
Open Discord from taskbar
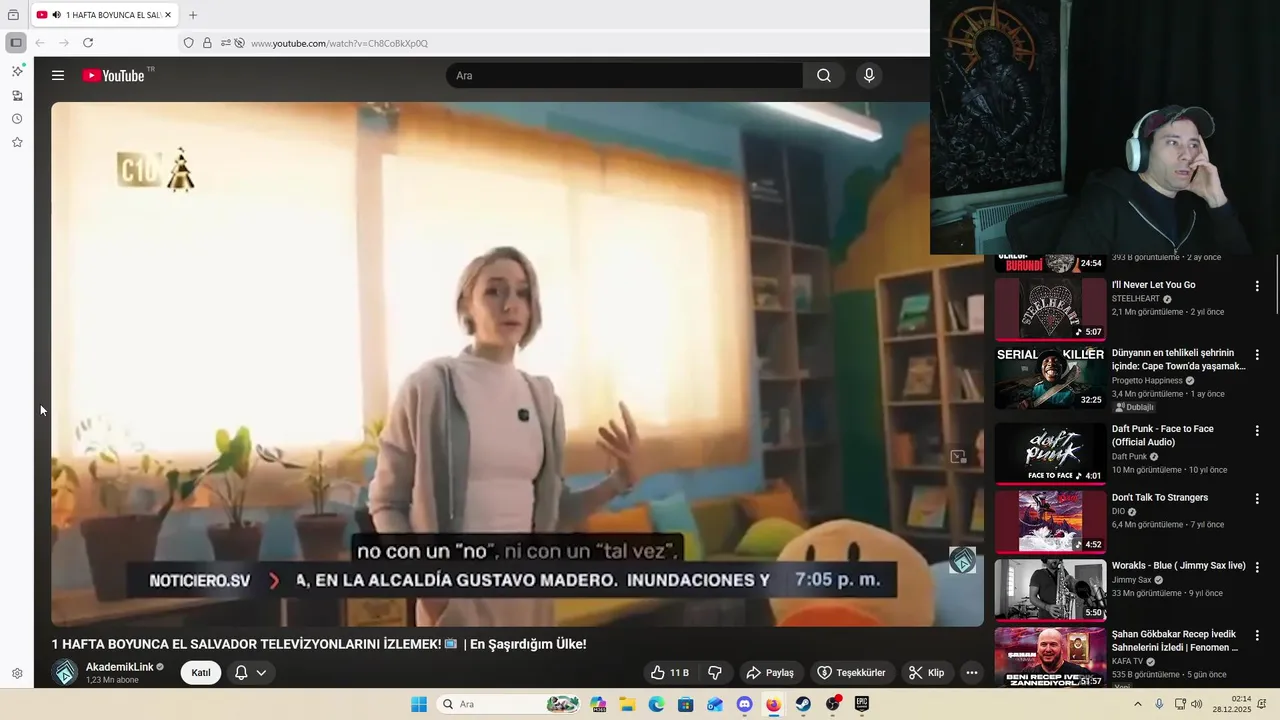744,704
